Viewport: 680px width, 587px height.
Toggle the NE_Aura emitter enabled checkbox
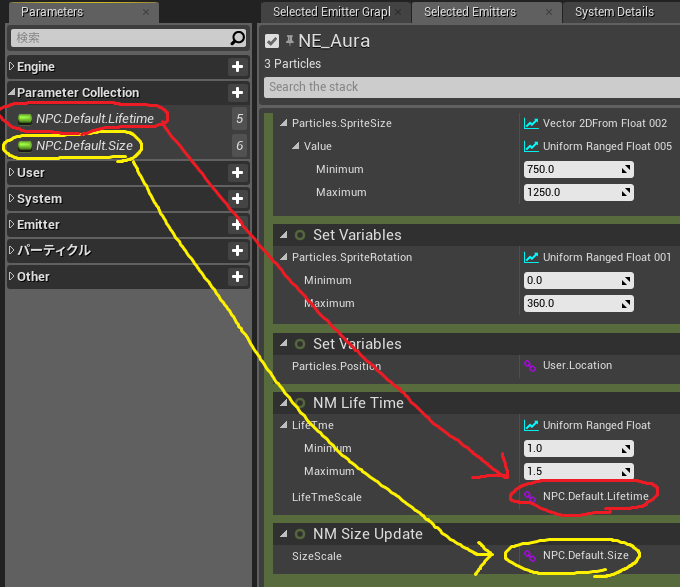tap(272, 41)
